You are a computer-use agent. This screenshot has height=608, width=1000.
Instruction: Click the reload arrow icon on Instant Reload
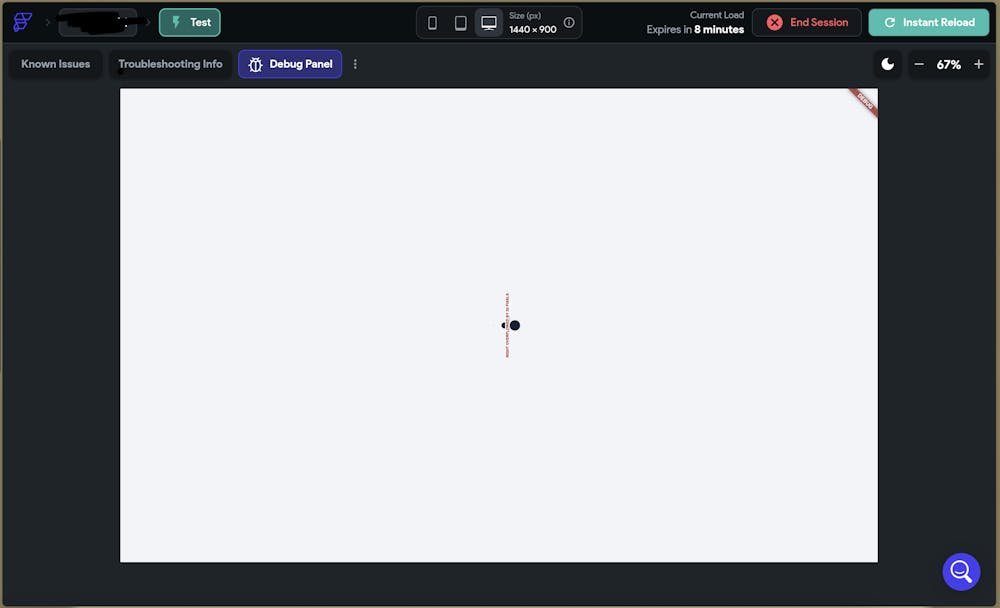[x=889, y=22]
